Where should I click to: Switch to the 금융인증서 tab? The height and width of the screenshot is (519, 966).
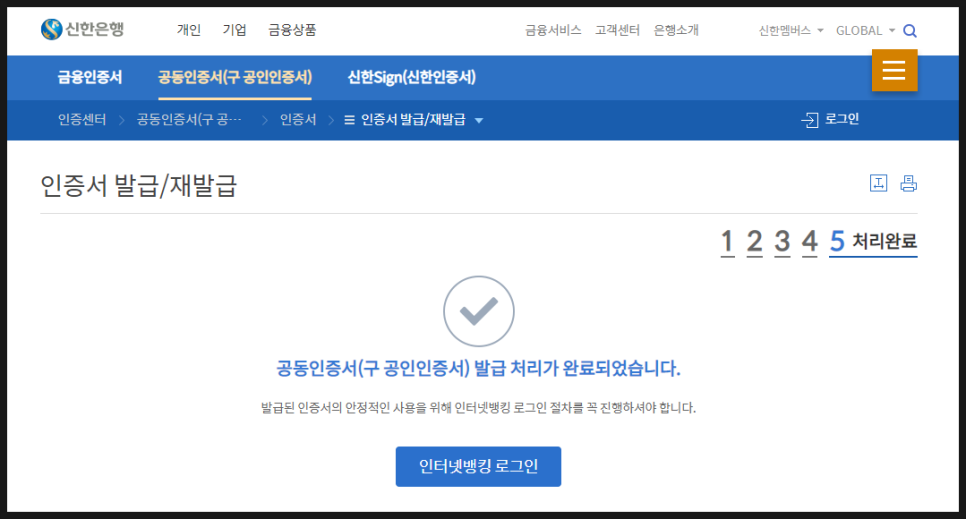coord(90,77)
